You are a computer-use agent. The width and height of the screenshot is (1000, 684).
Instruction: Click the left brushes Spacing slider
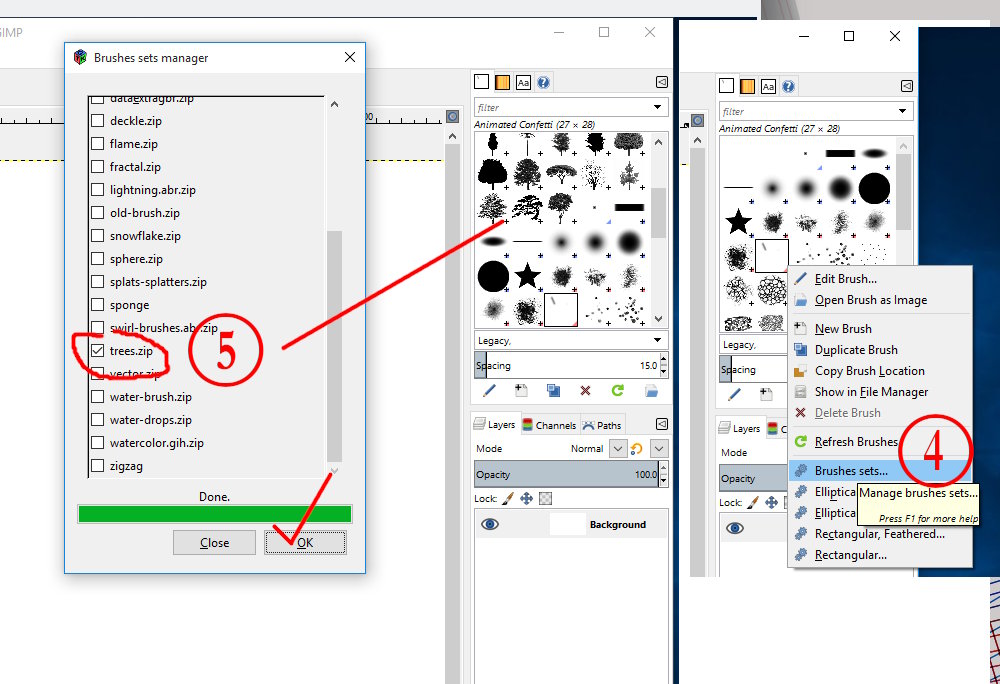point(567,365)
